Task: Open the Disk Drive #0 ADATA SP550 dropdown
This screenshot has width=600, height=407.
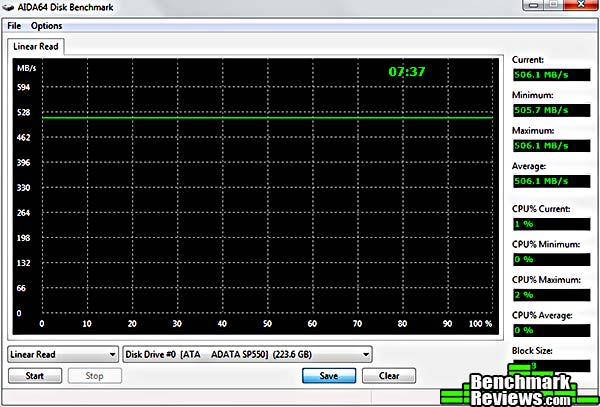Action: [x=247, y=353]
